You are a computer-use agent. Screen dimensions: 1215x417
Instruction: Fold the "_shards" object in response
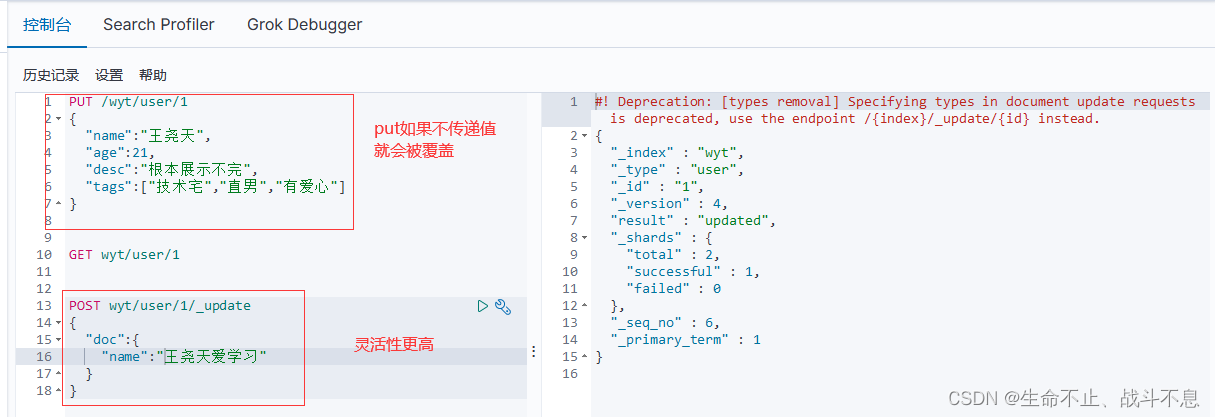coord(585,238)
